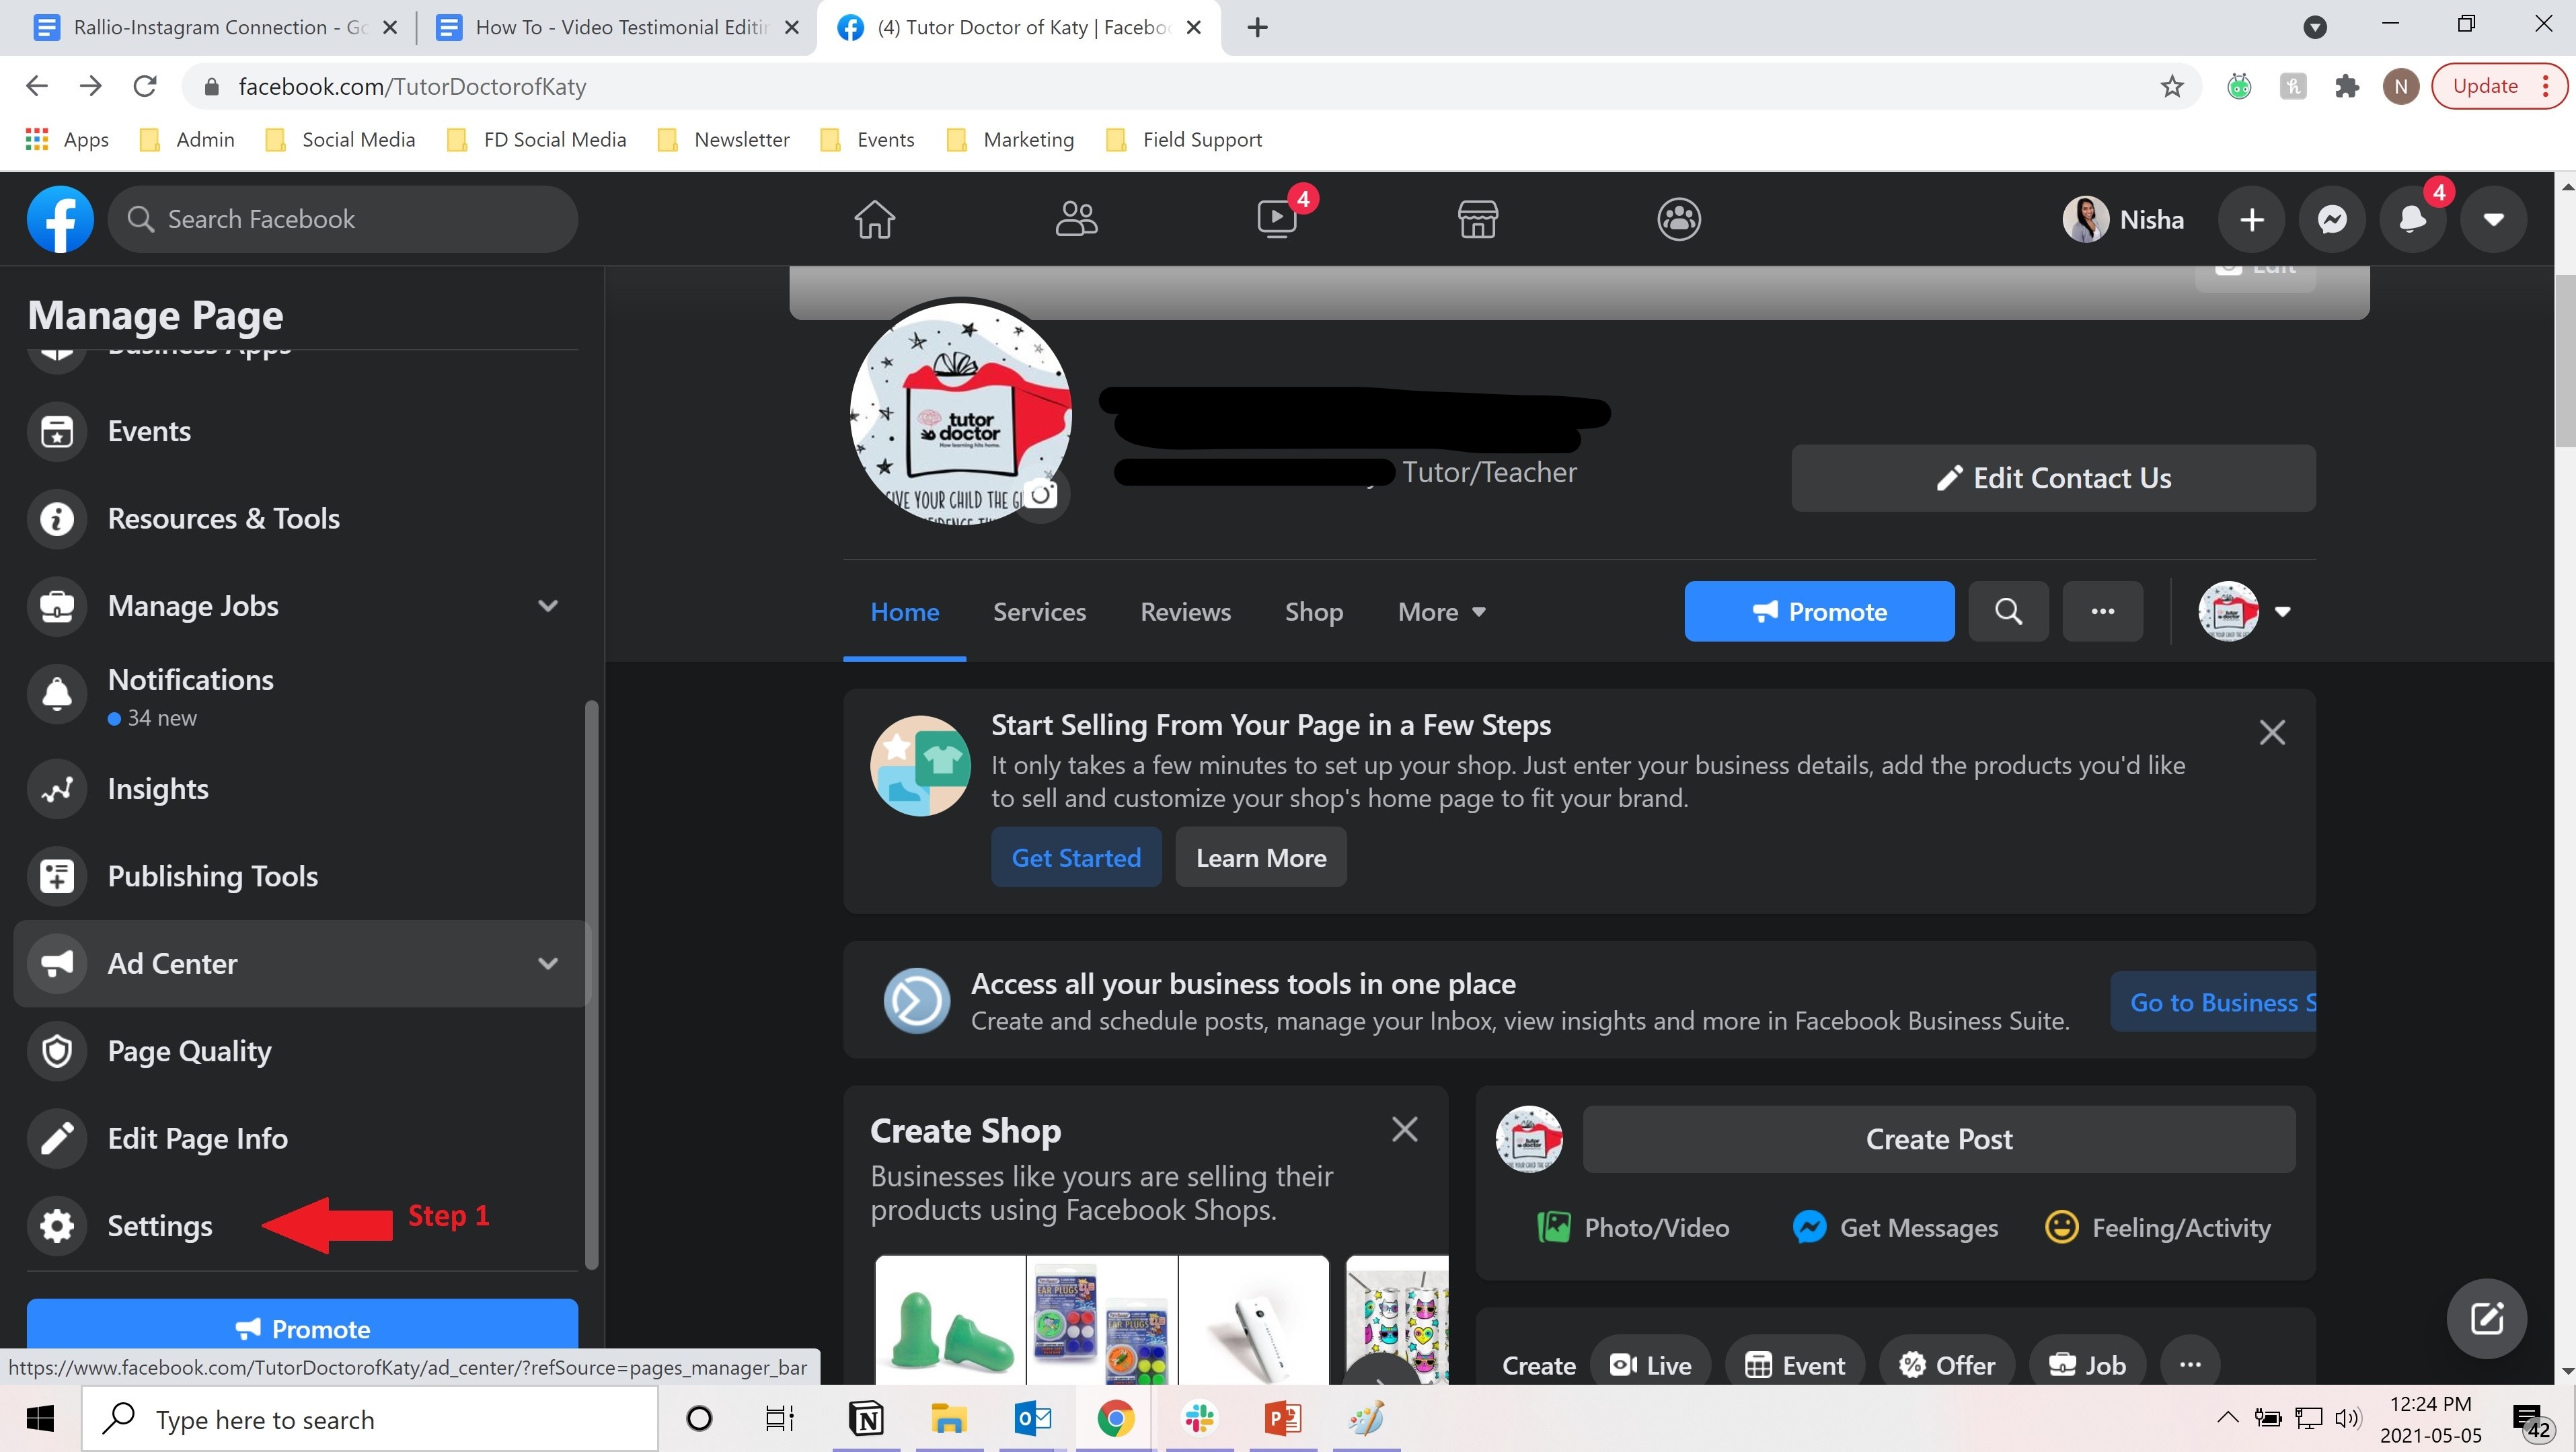Open account dropdown arrow in top right
This screenshot has width=2576, height=1452.
coord(2493,219)
